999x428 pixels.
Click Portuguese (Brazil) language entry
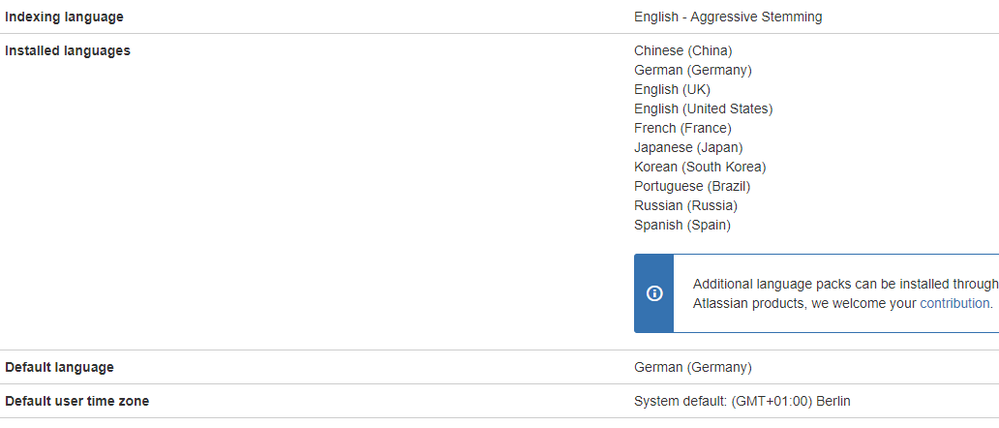[692, 186]
